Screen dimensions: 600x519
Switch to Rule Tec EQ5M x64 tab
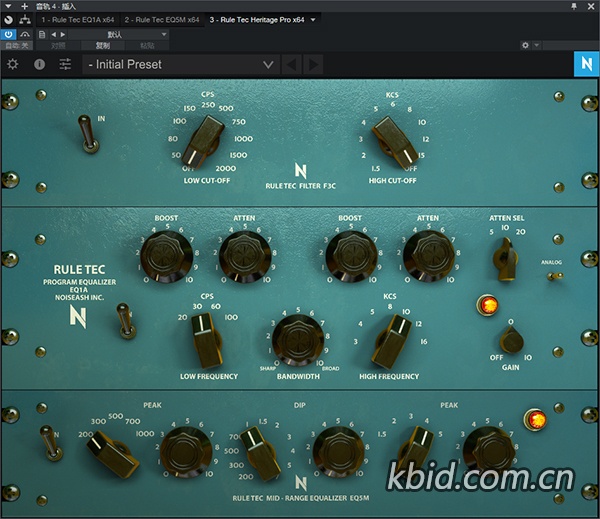click(165, 19)
